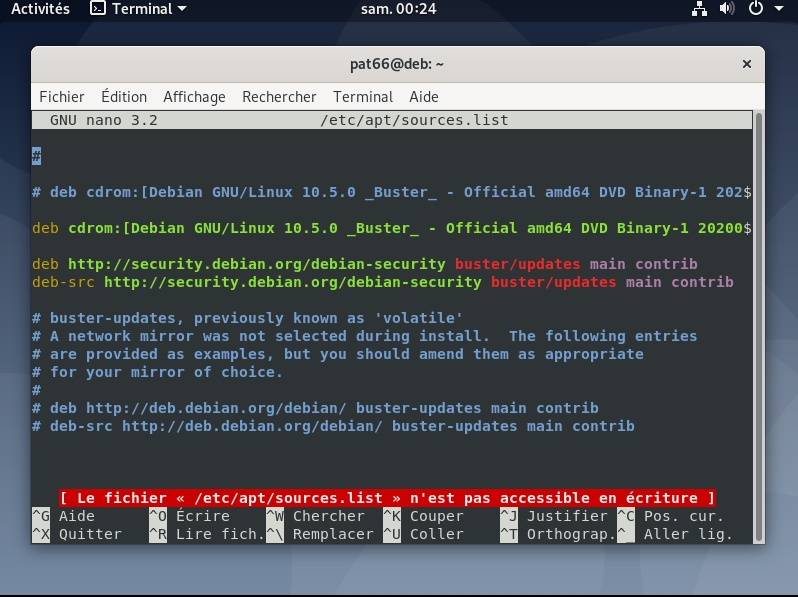Open the Activités overview
This screenshot has height=597, width=798.
pyautogui.click(x=40, y=9)
